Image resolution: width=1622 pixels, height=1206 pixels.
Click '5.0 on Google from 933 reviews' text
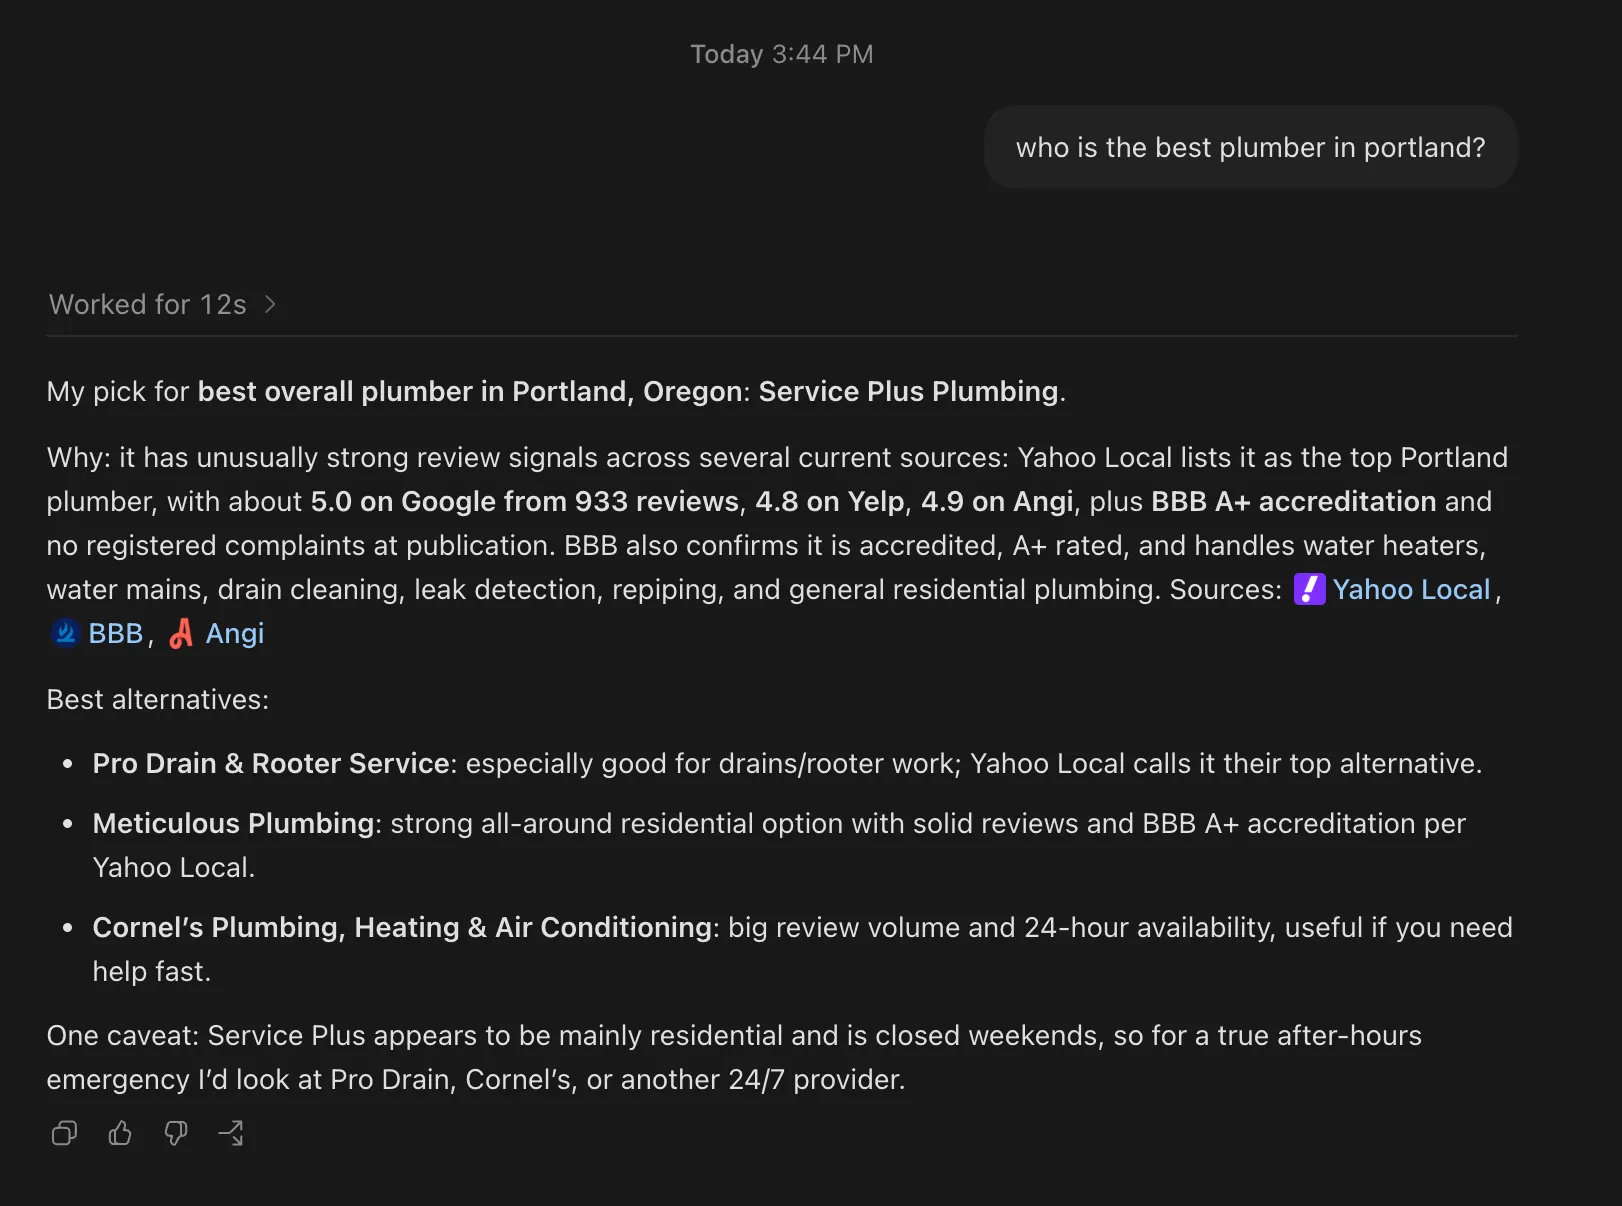click(x=525, y=501)
